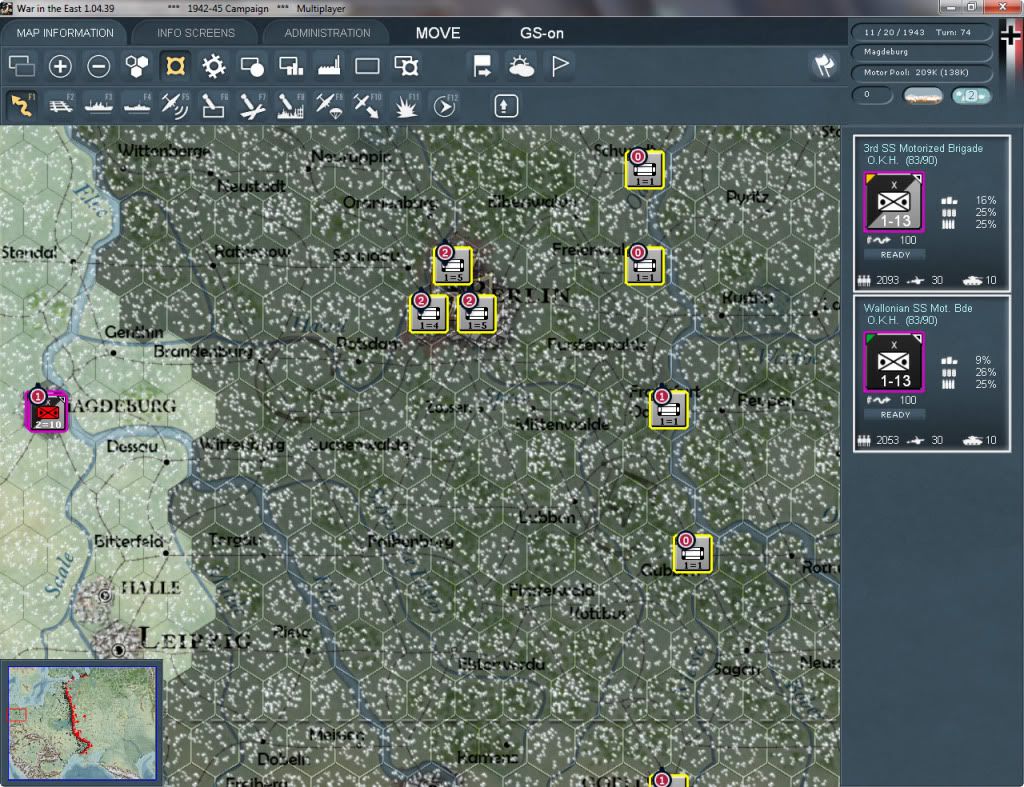
Task: Select the F5 air recon mode icon
Action: (x=175, y=105)
